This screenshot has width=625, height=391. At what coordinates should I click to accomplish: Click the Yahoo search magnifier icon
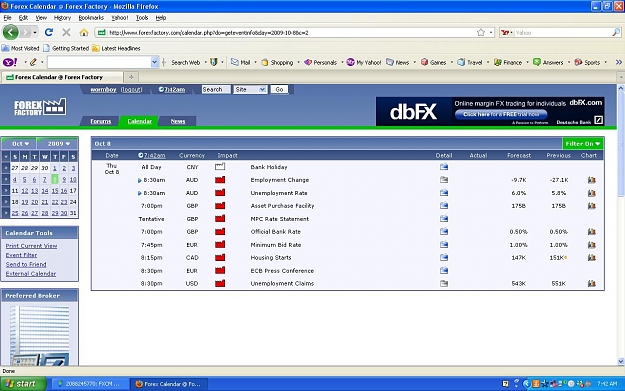[616, 33]
